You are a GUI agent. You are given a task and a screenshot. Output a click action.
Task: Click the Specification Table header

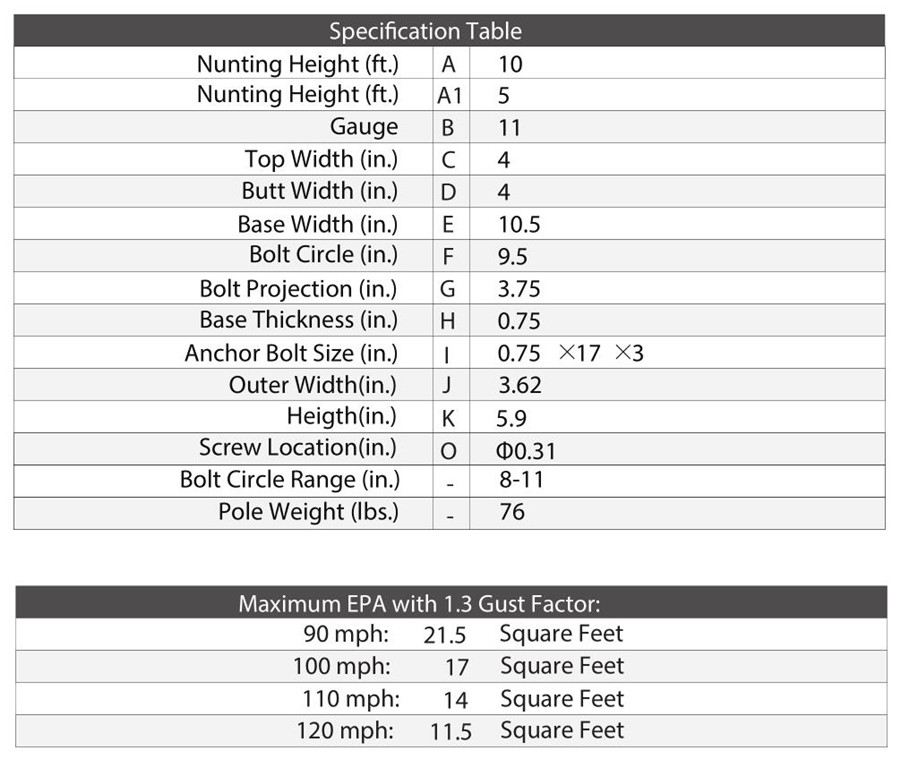(425, 31)
